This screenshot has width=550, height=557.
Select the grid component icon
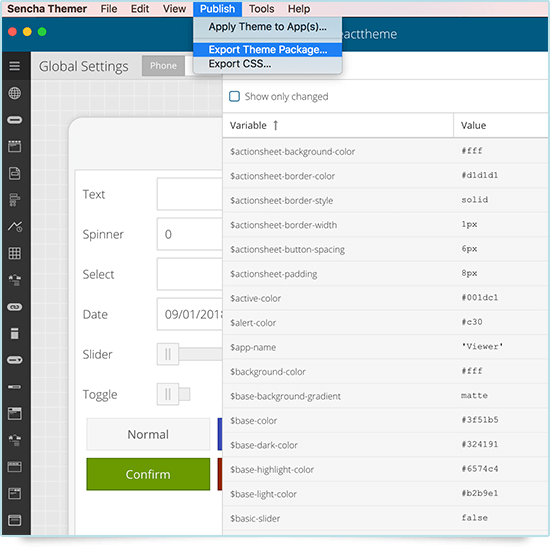coord(15,253)
